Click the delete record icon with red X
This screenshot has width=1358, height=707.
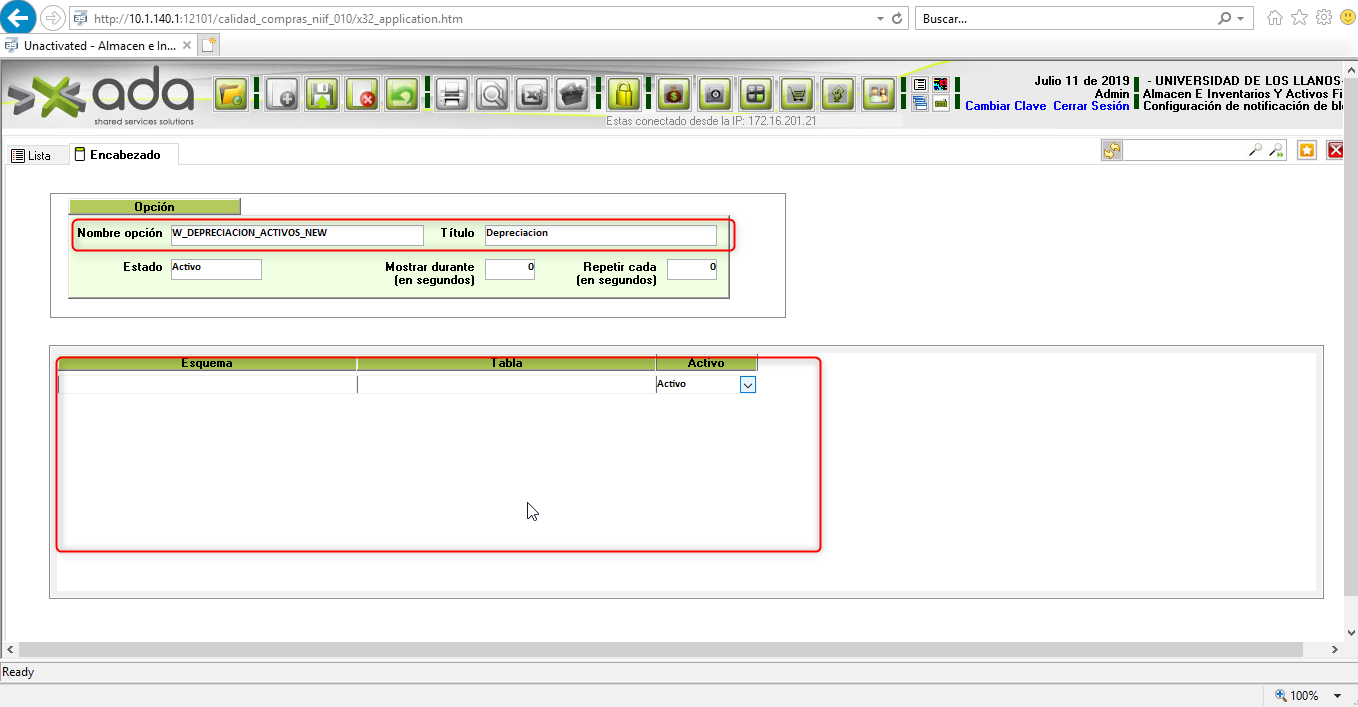click(362, 95)
